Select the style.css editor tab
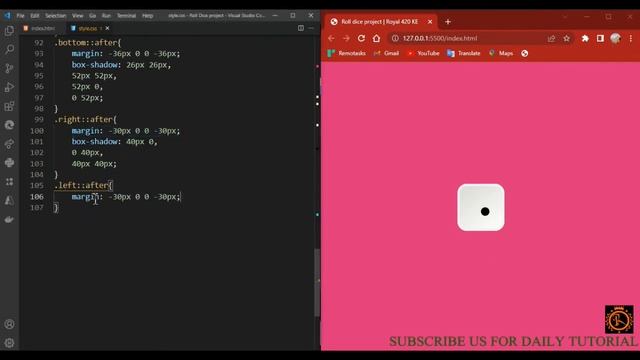640x360 pixels. 87,28
